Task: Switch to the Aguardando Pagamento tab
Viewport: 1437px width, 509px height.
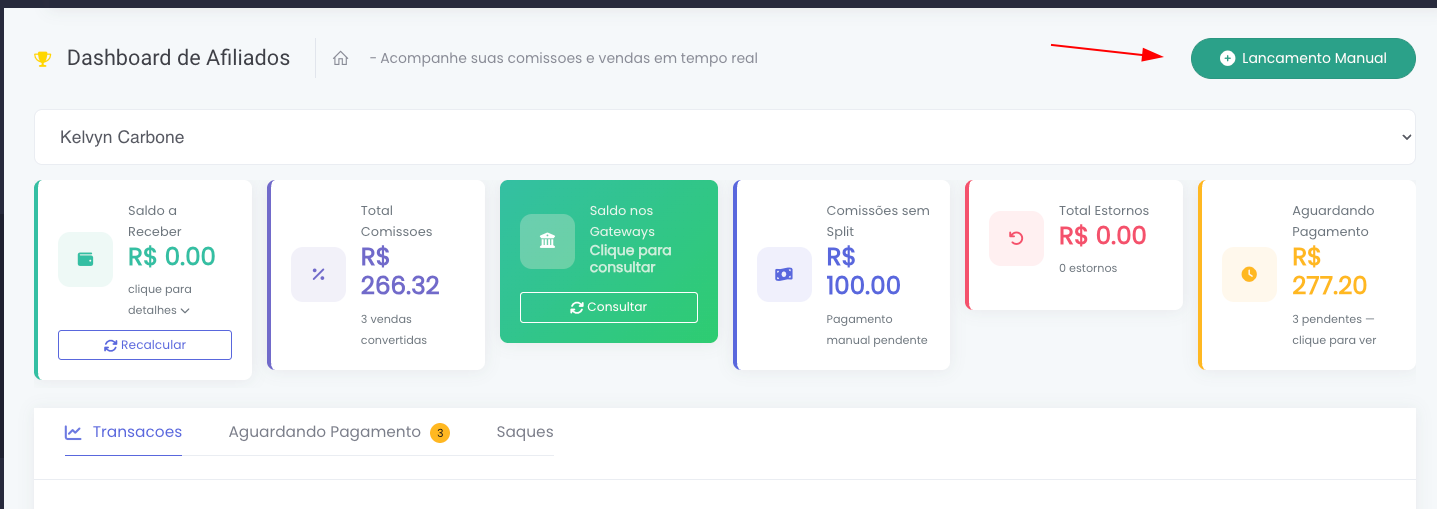Action: coord(339,432)
